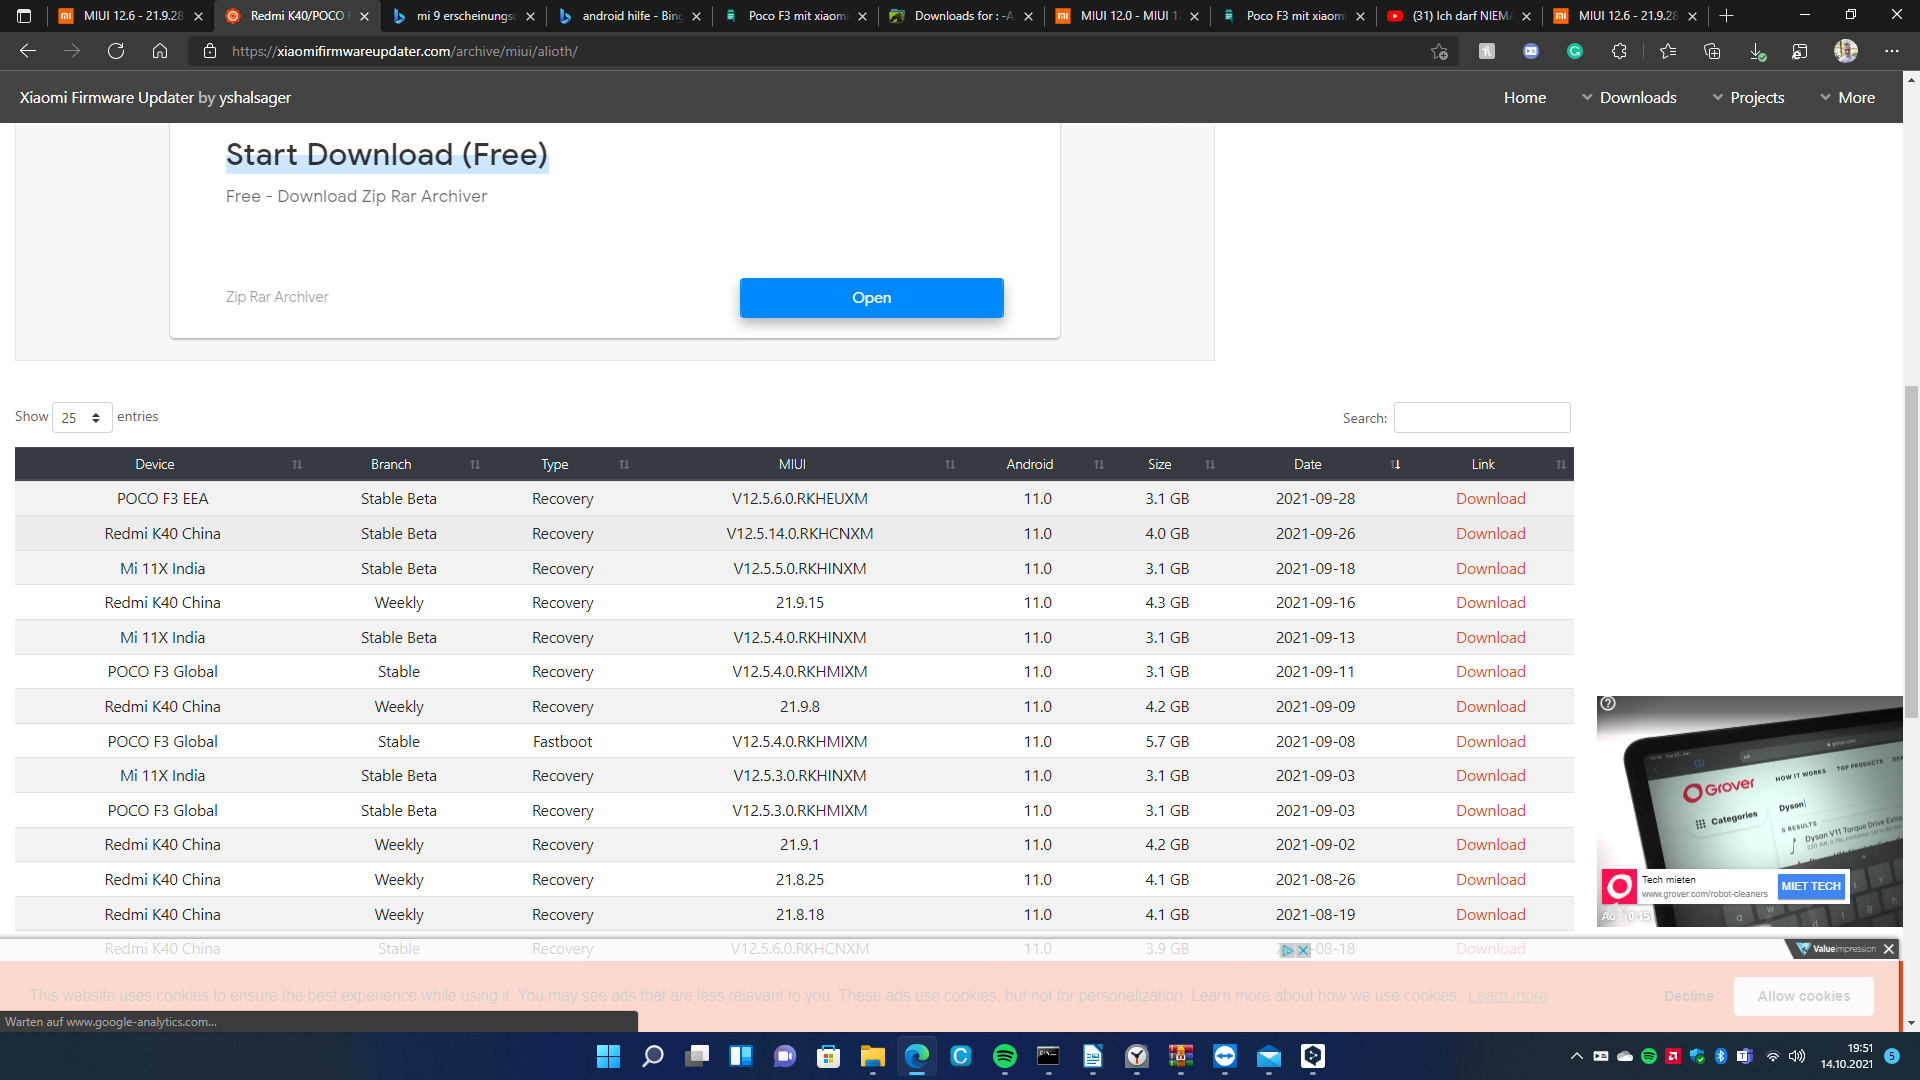Close the Valueimpression ad overlay

(1889, 949)
